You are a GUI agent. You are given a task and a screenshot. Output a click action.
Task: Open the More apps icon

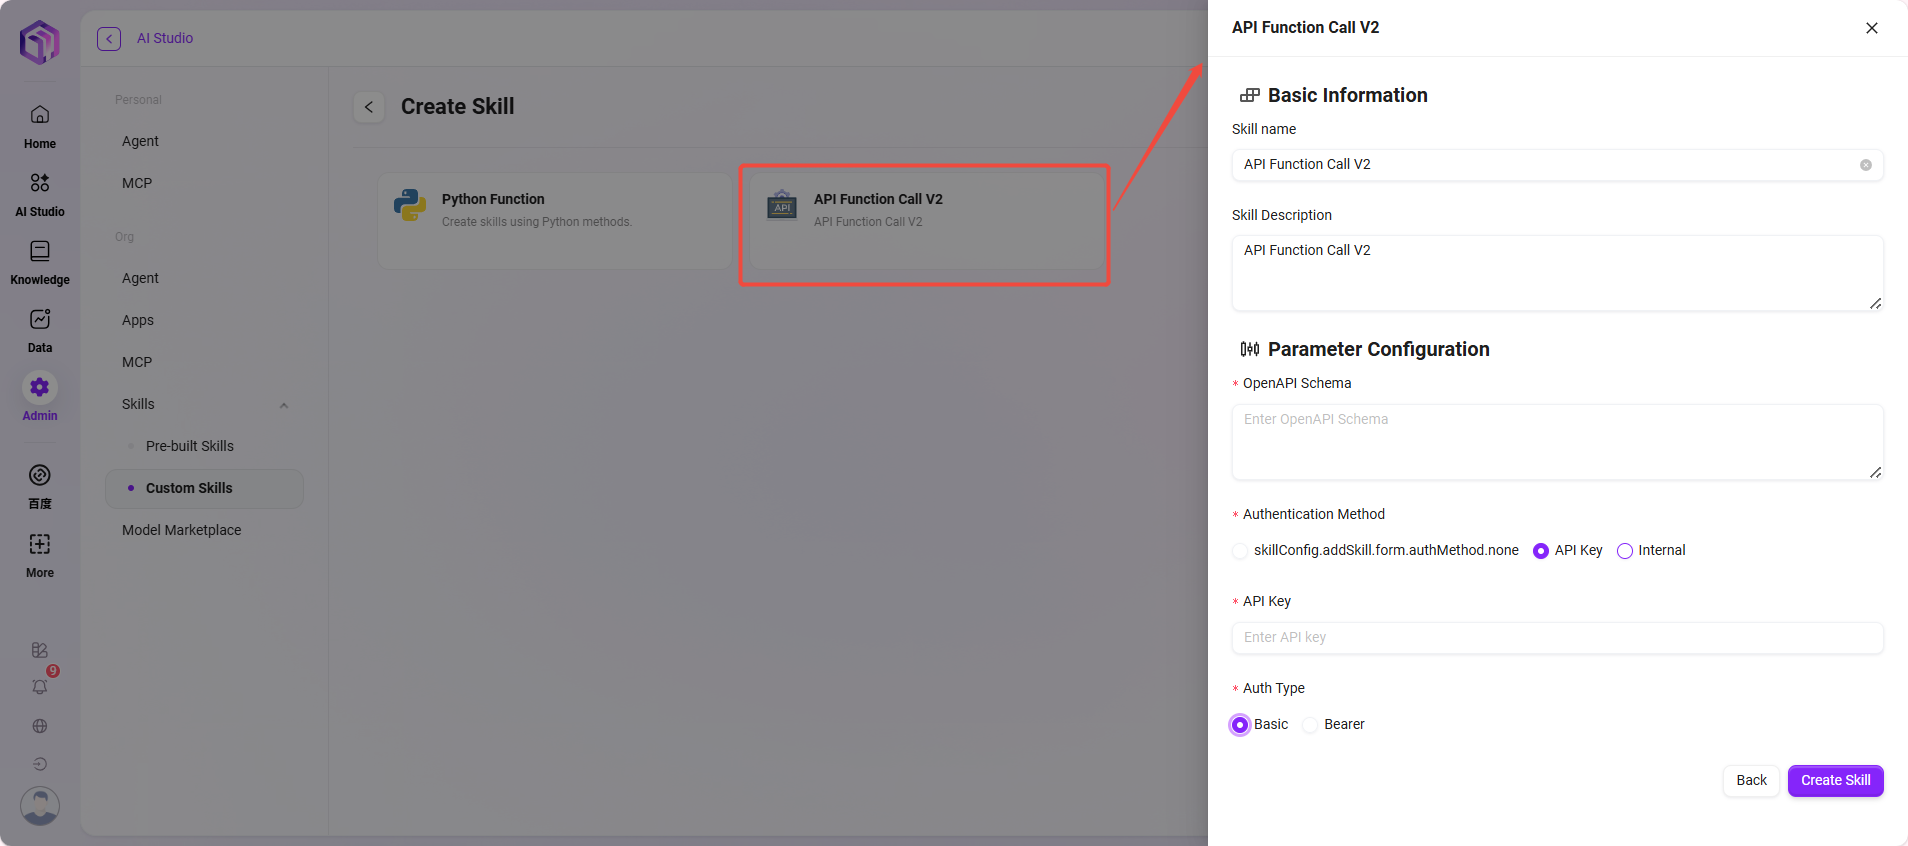tap(40, 544)
